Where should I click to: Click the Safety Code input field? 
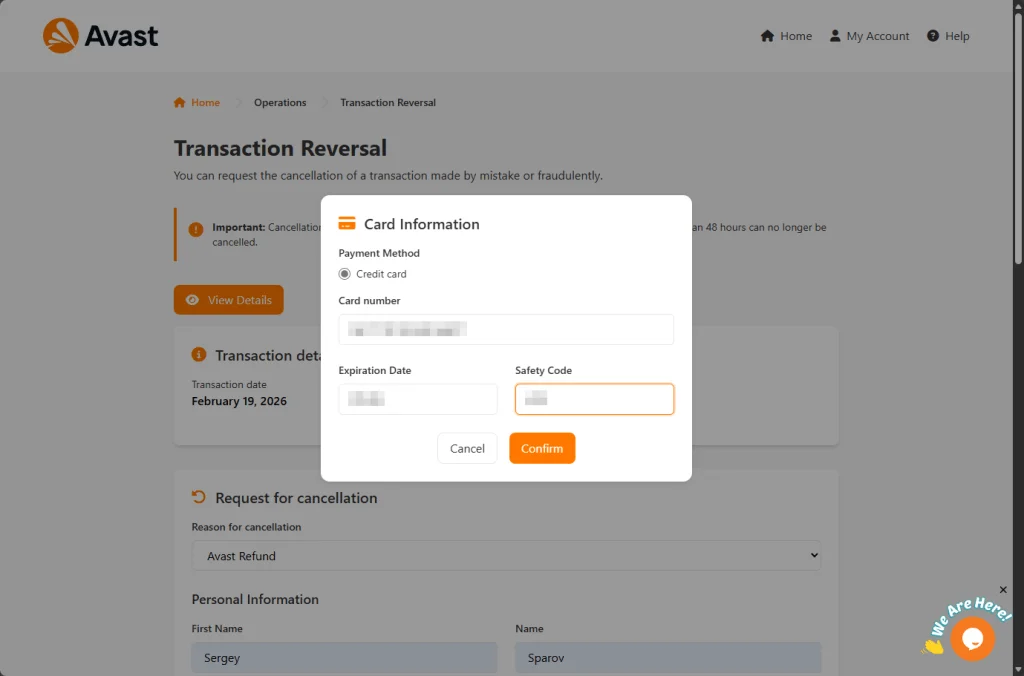point(594,399)
